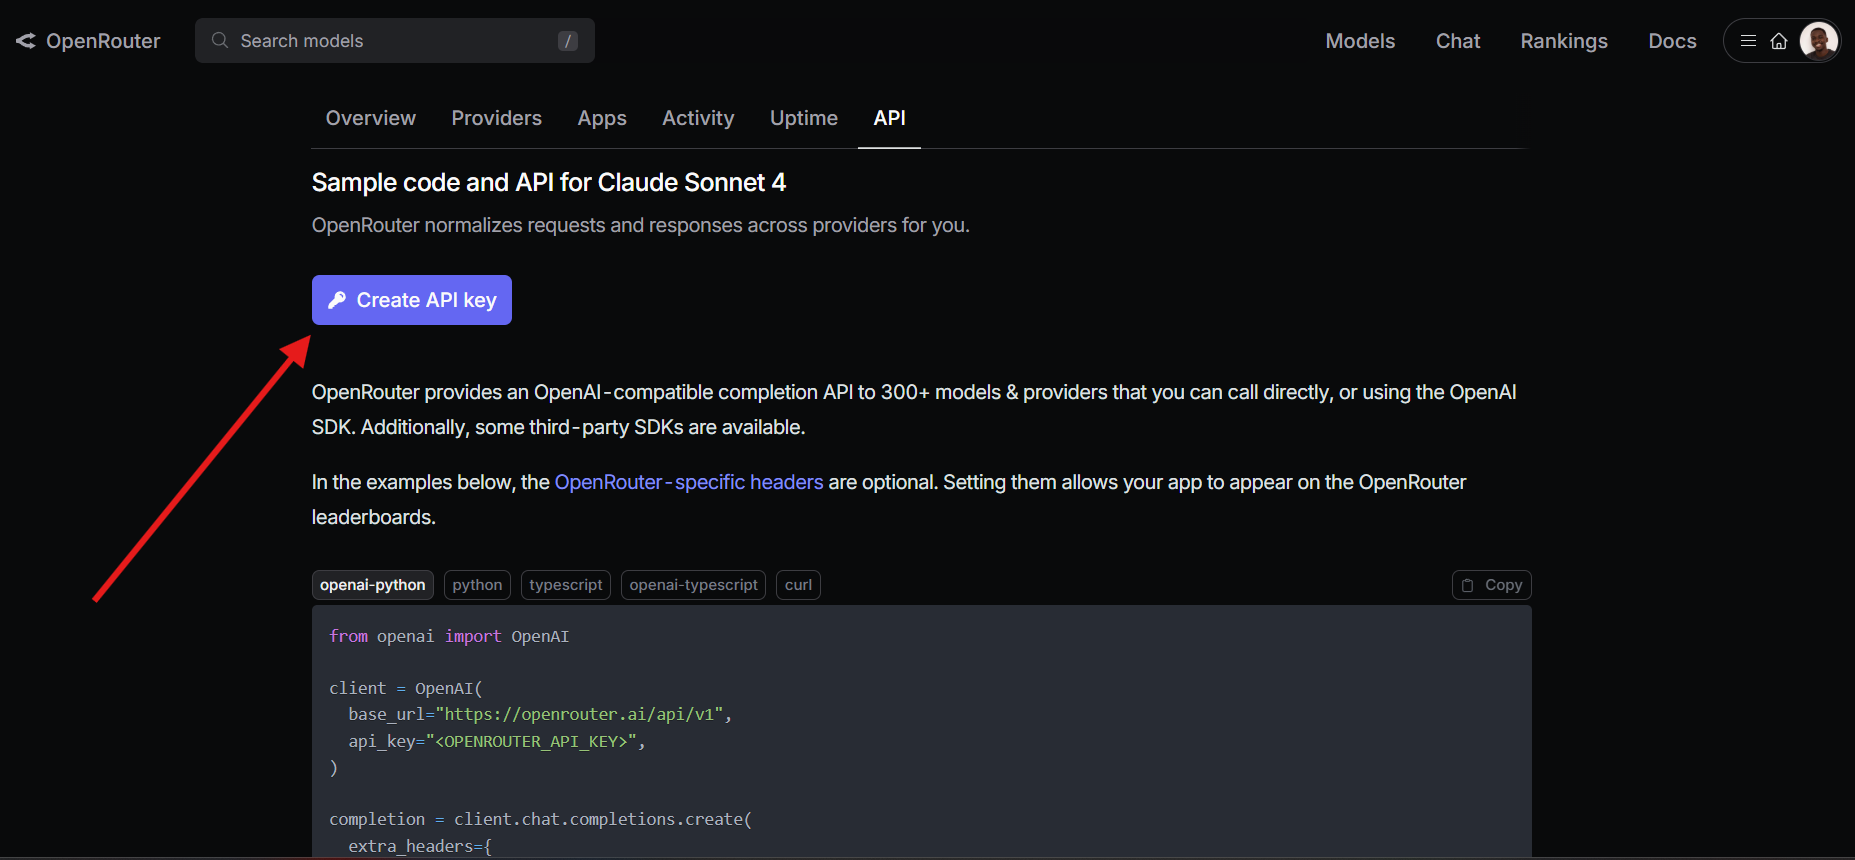1855x860 pixels.
Task: Click the OpenRouter logo icon
Action: click(26, 41)
